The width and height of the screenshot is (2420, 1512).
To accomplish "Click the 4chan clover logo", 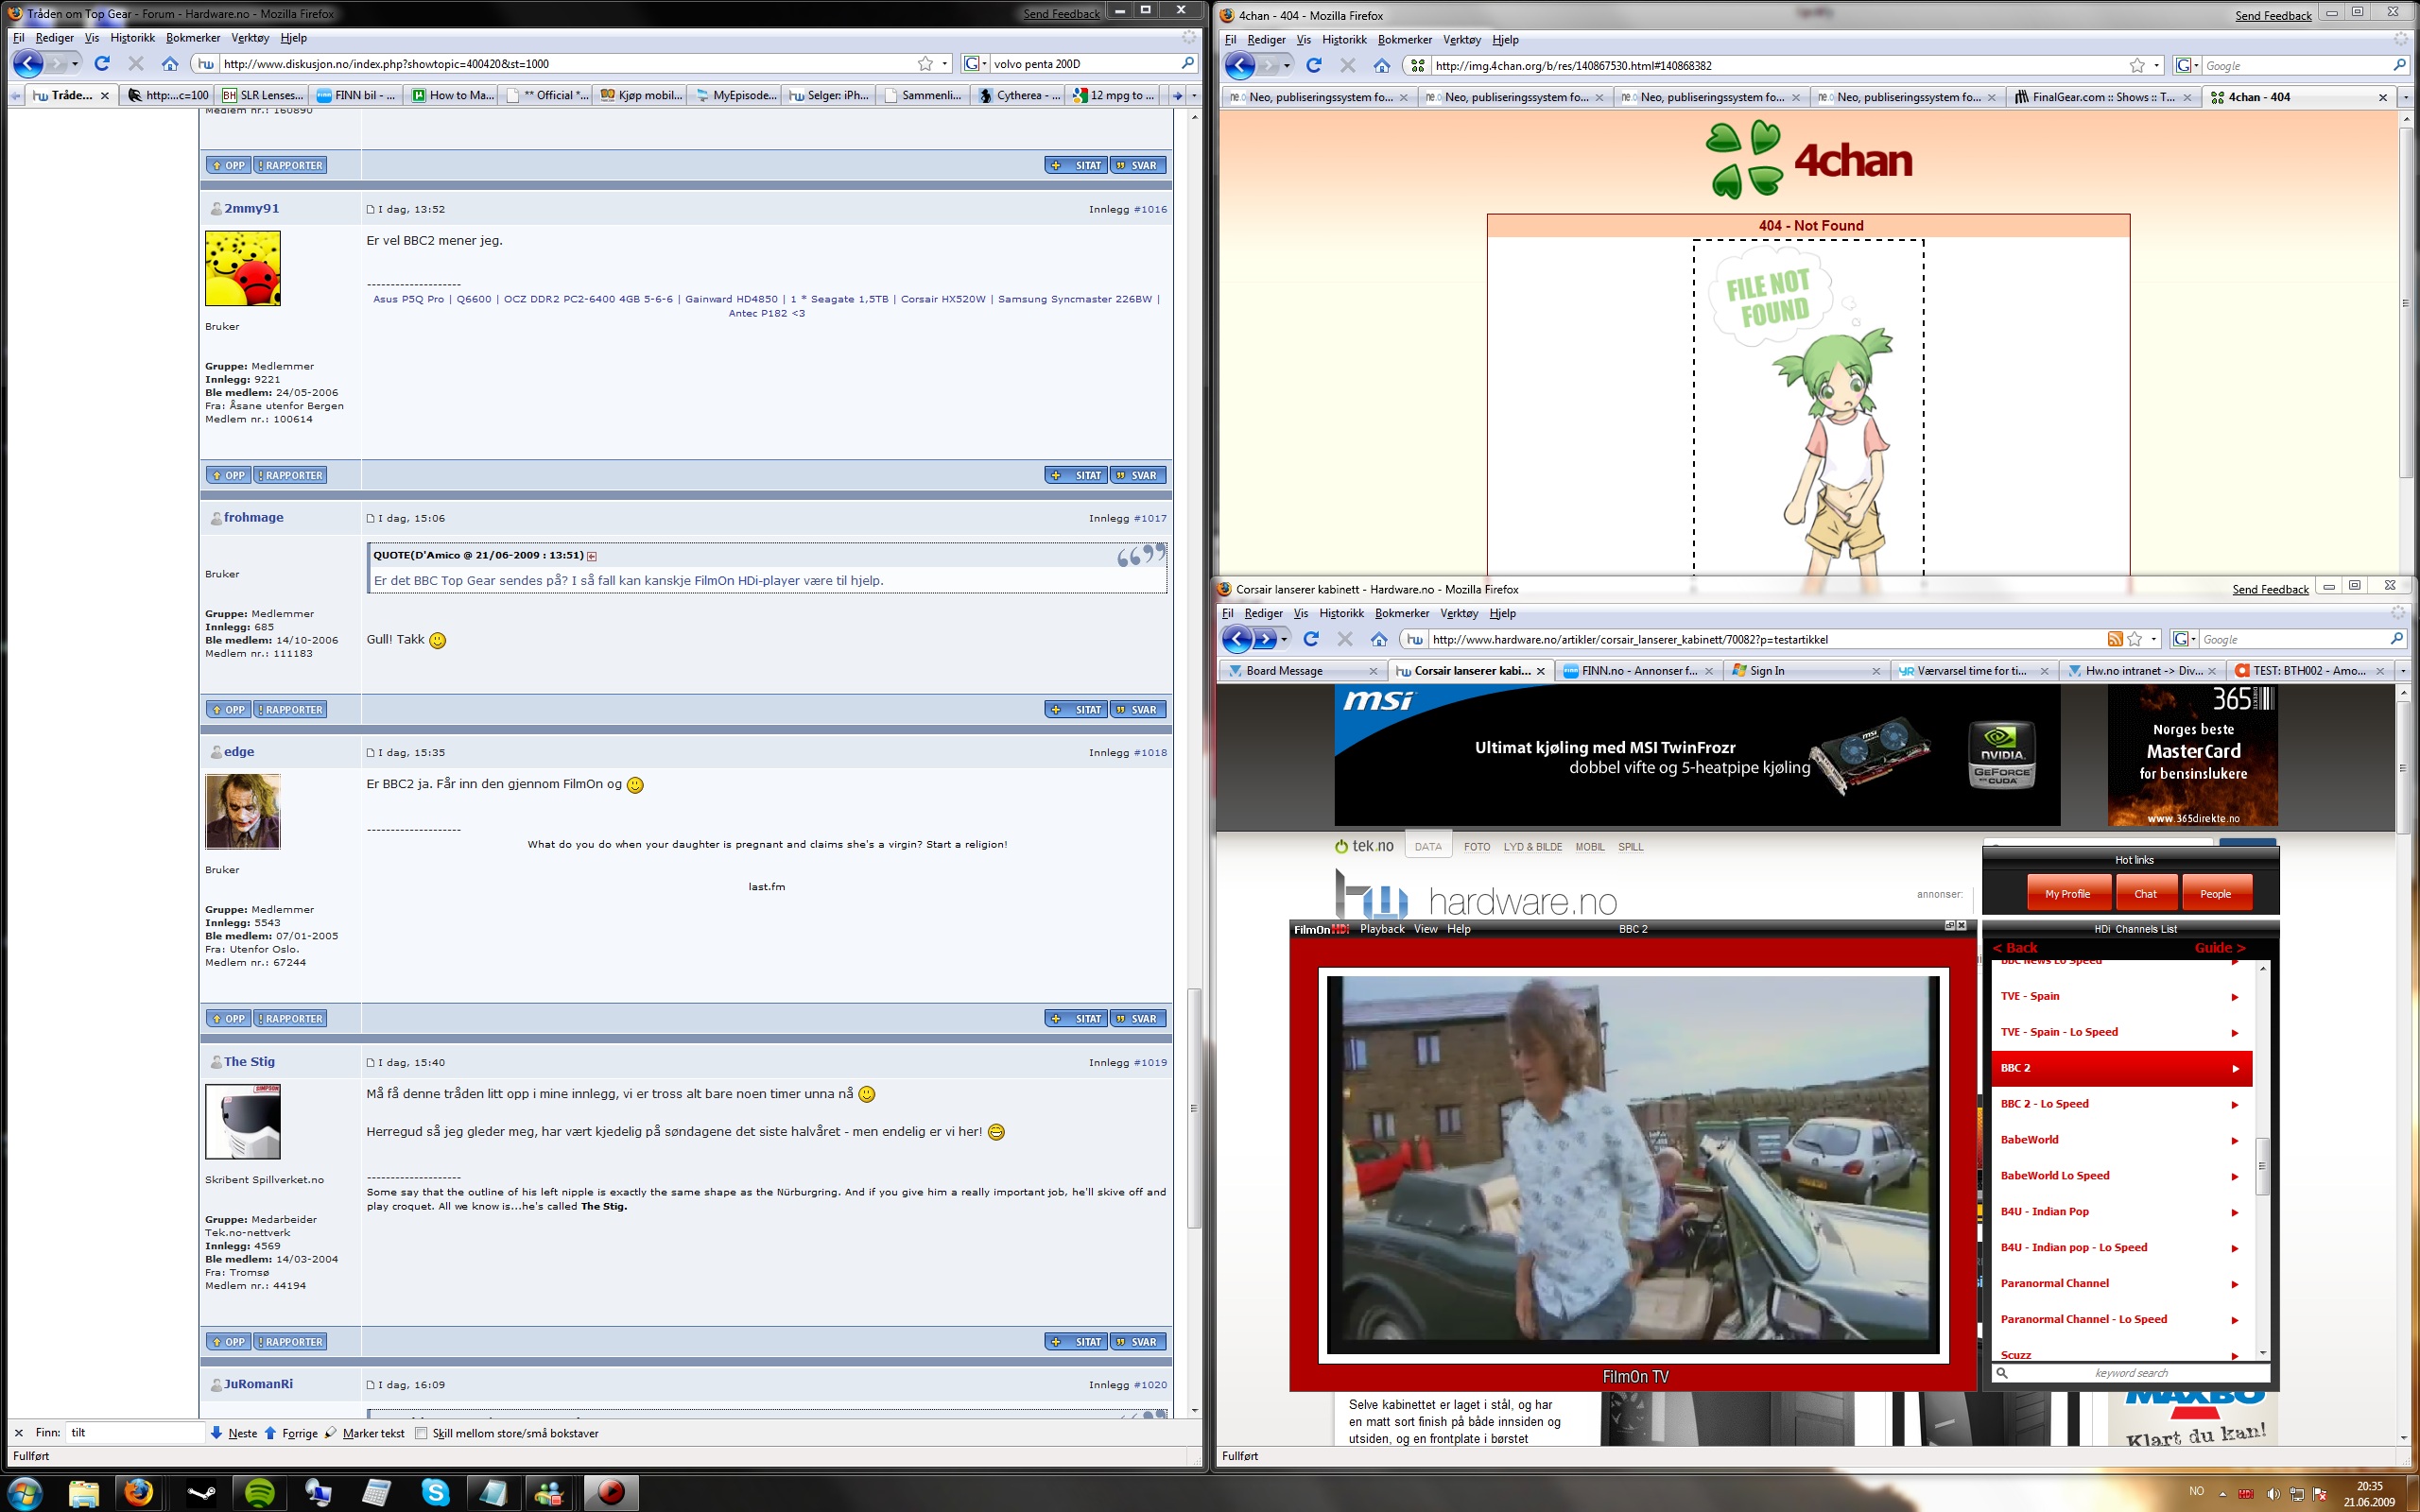I will point(1744,159).
